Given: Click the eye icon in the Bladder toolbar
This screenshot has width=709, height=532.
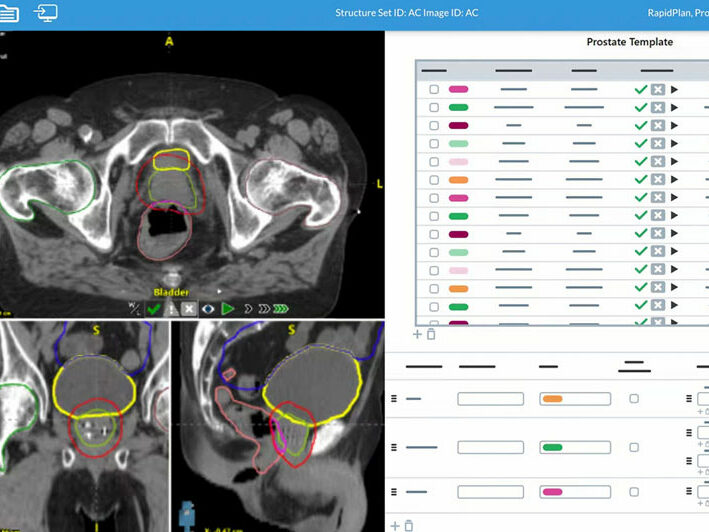Looking at the screenshot, I should tap(209, 309).
